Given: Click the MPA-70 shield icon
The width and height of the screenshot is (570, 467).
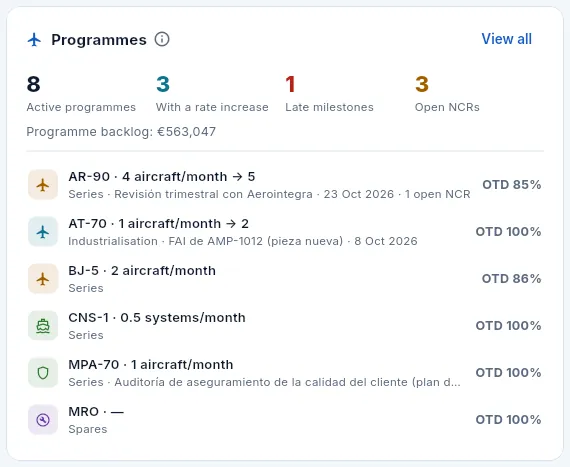Looking at the screenshot, I should pyautogui.click(x=43, y=373).
